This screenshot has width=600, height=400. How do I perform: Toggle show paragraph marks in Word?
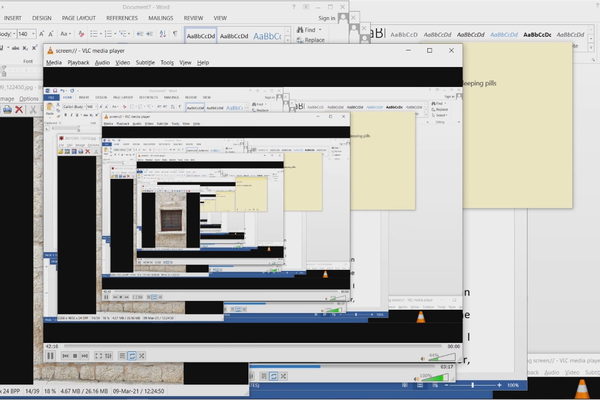[175, 34]
